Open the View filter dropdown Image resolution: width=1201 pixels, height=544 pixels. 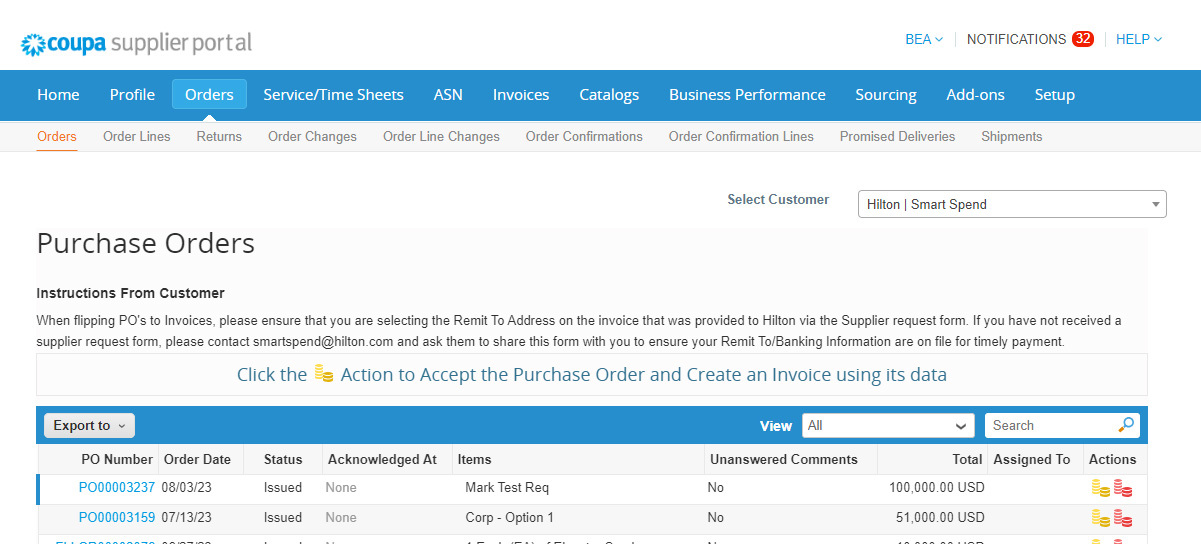pos(888,425)
